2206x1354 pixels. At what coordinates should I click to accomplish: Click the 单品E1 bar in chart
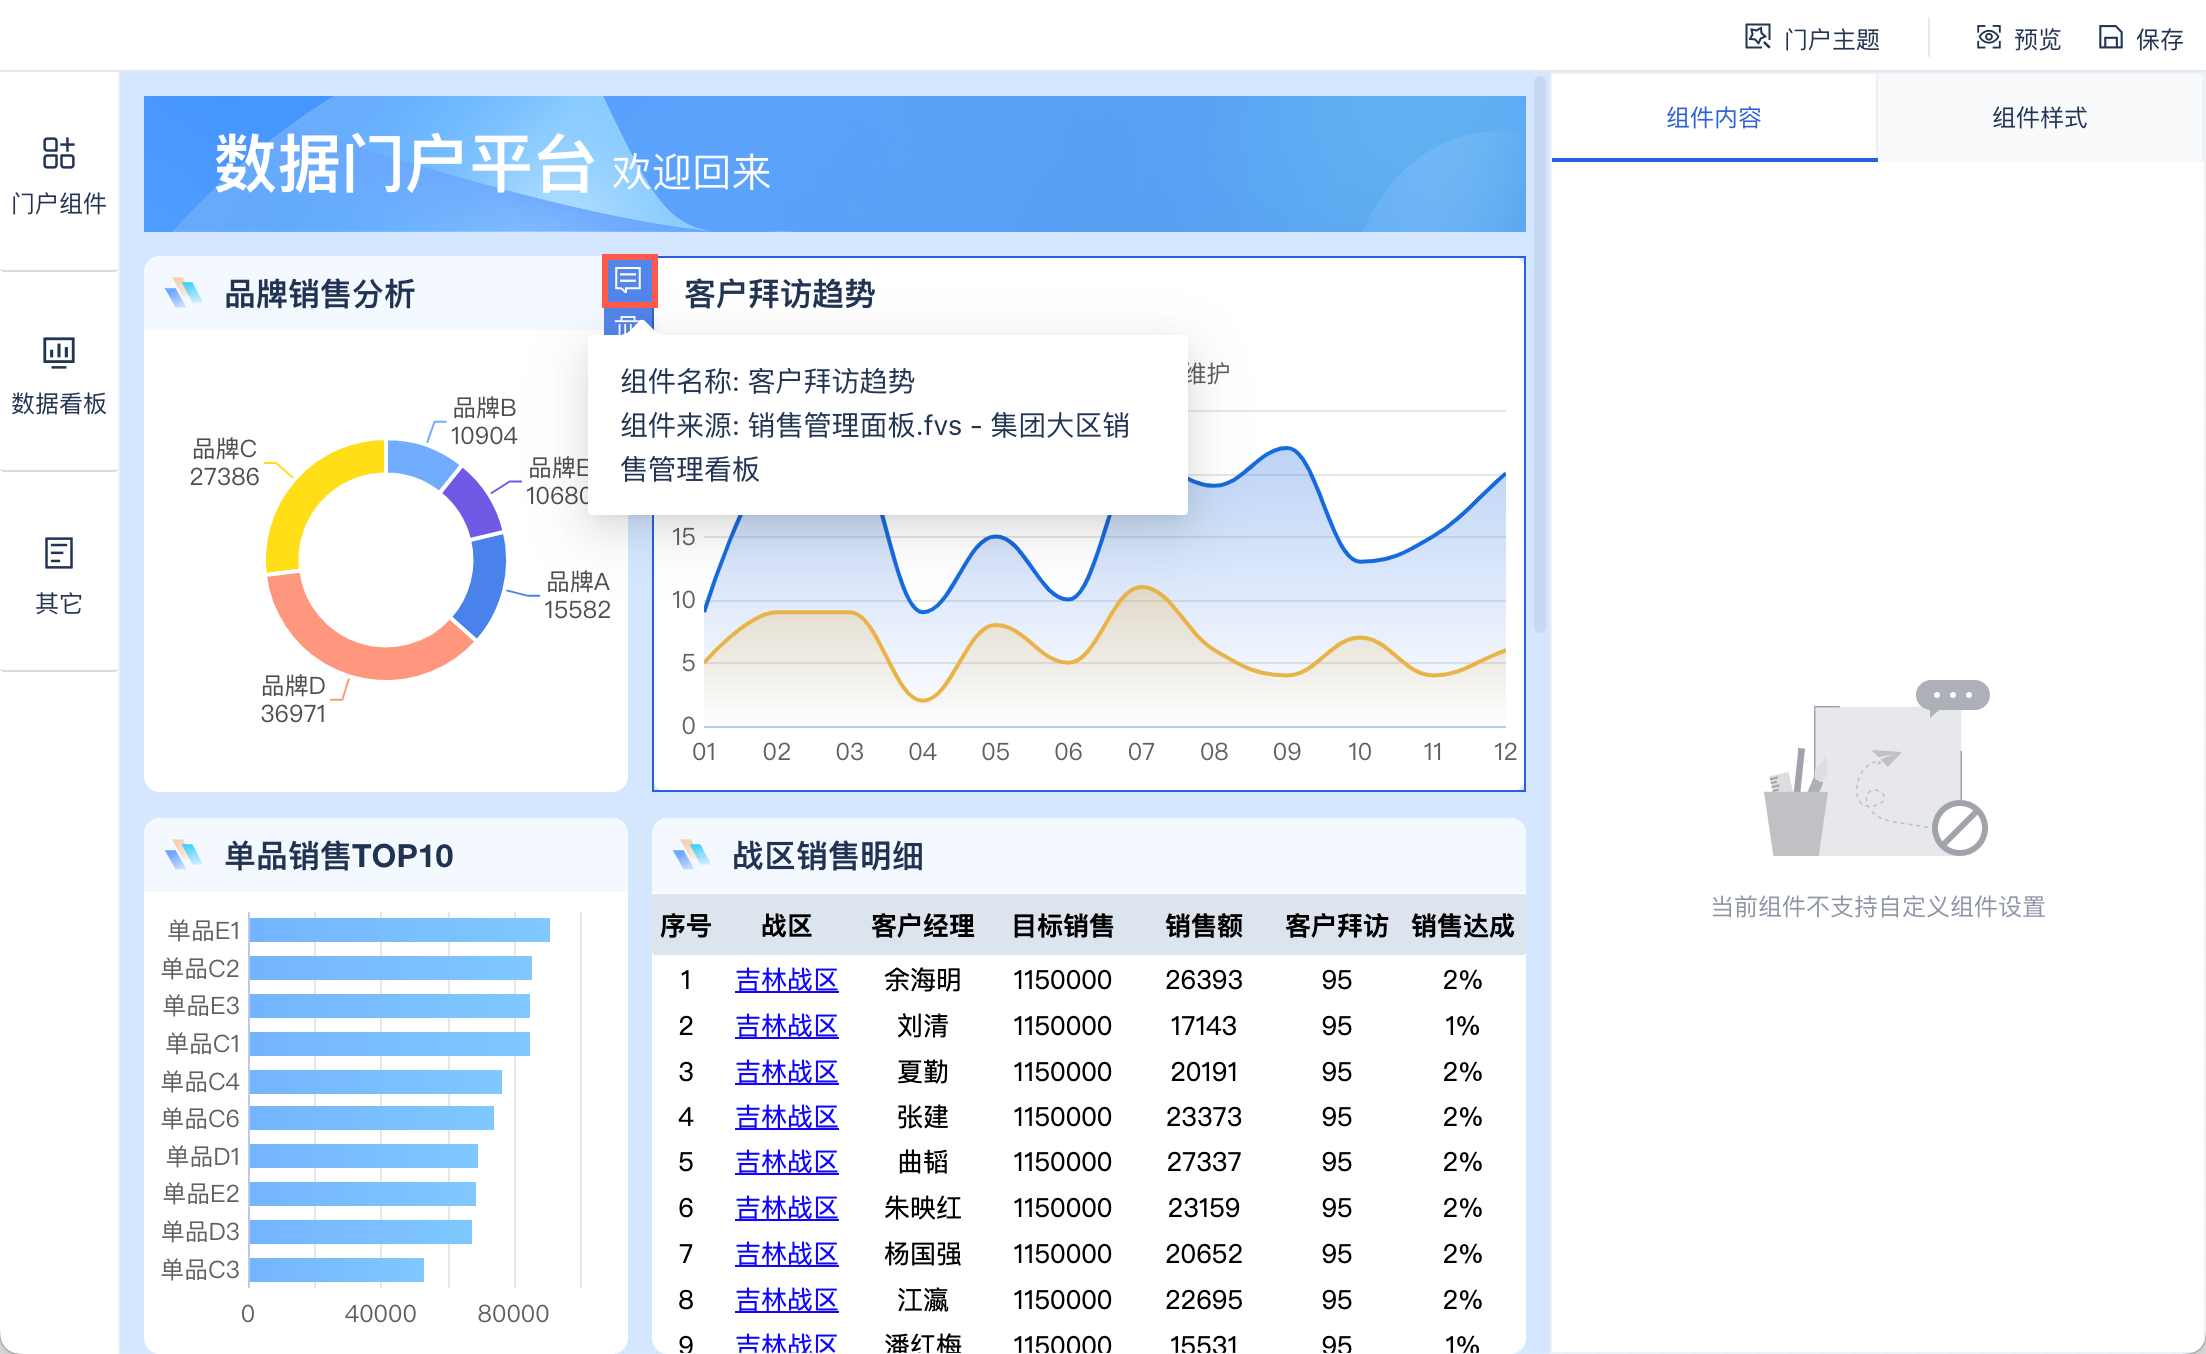coord(399,930)
